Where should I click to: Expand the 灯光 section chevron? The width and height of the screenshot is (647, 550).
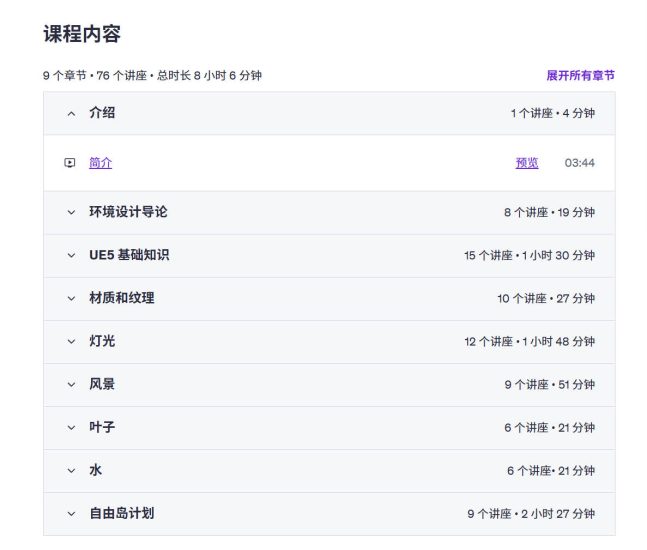click(x=71, y=342)
